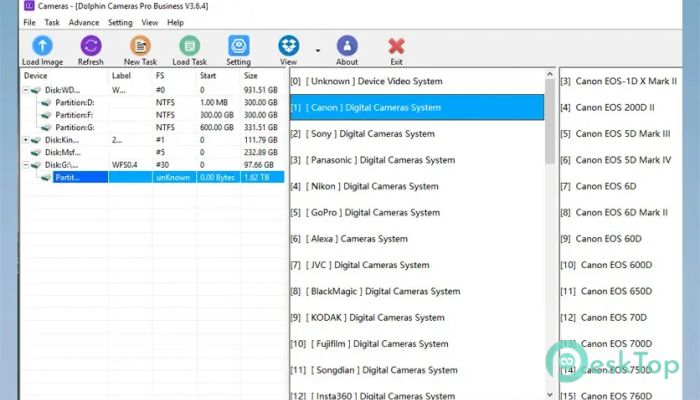Click the Load Image toolbar icon
Viewport: 700px width, 400px height.
click(42, 46)
